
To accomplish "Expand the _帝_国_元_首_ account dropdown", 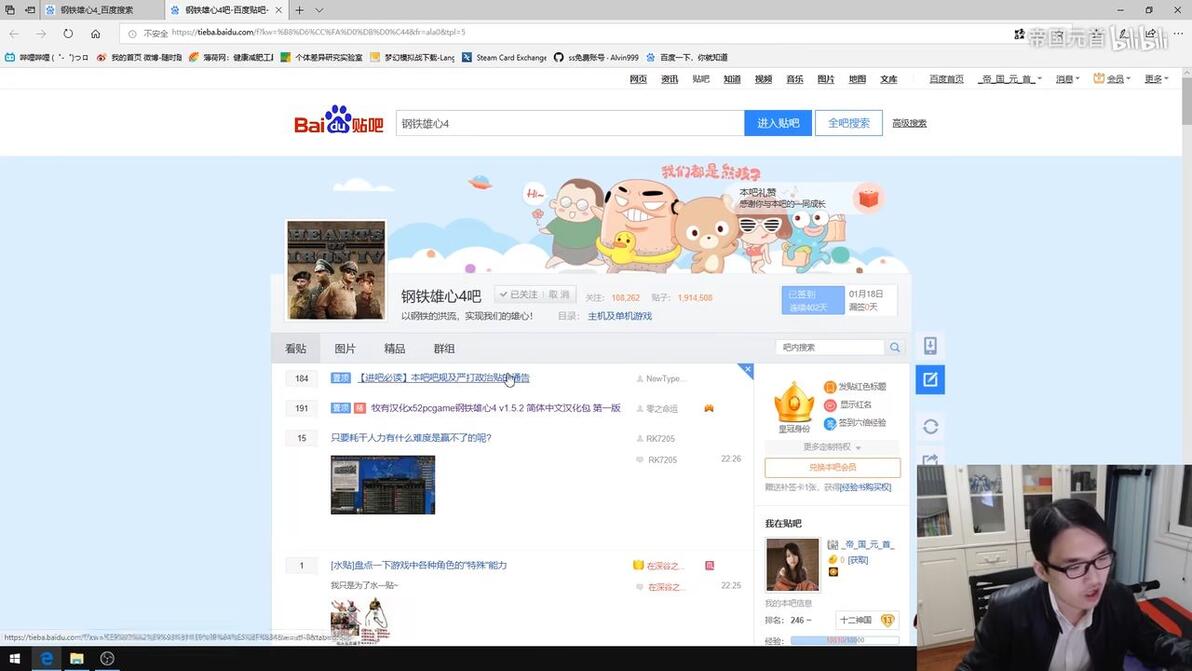I will click(x=1010, y=79).
